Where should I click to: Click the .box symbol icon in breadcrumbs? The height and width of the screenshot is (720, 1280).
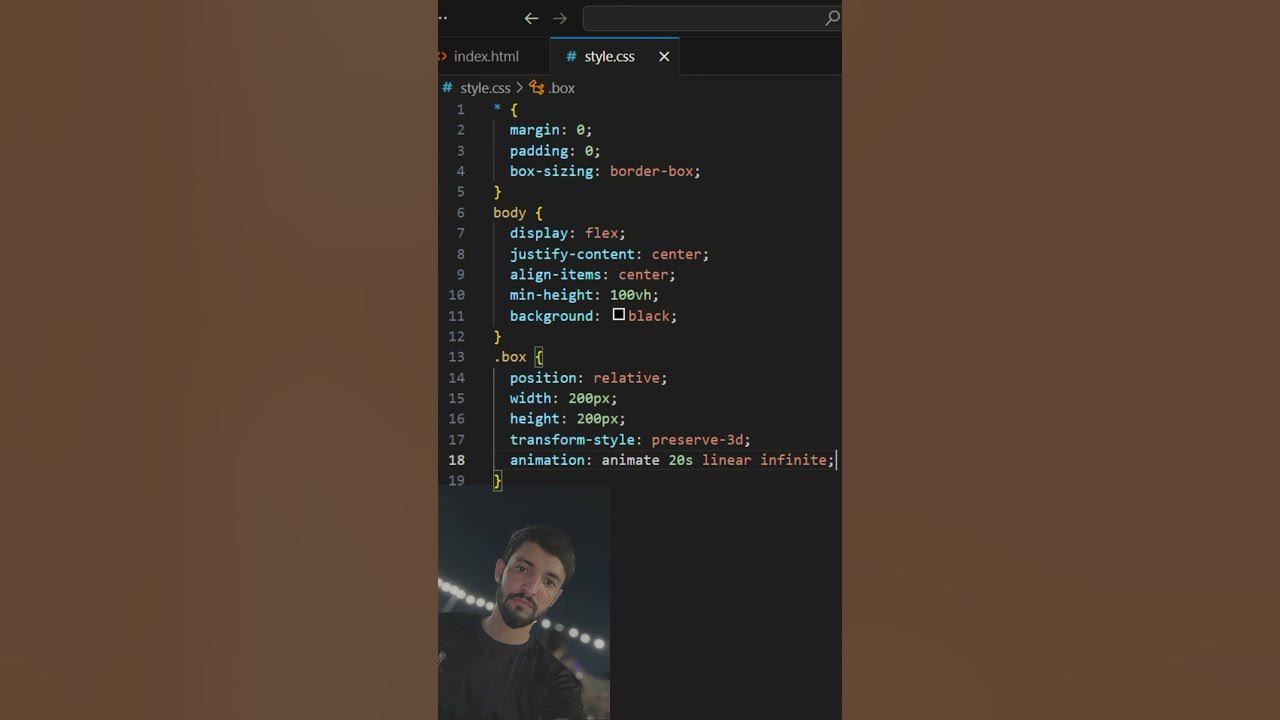[537, 88]
